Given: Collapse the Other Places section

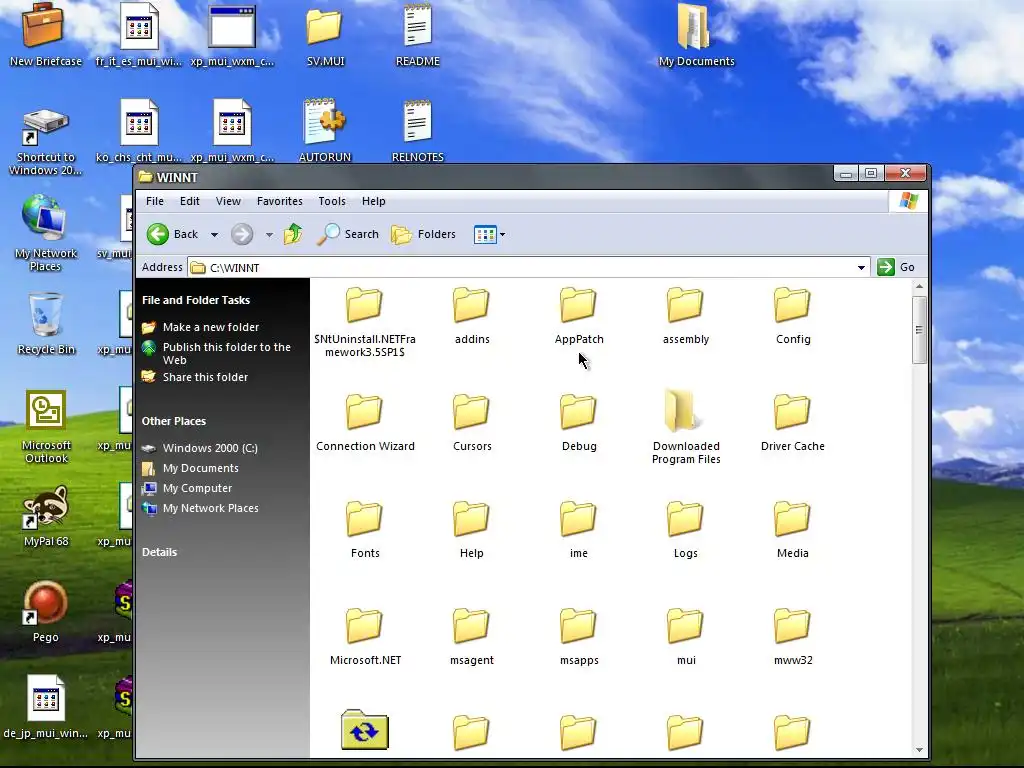Looking at the screenshot, I should pos(174,421).
